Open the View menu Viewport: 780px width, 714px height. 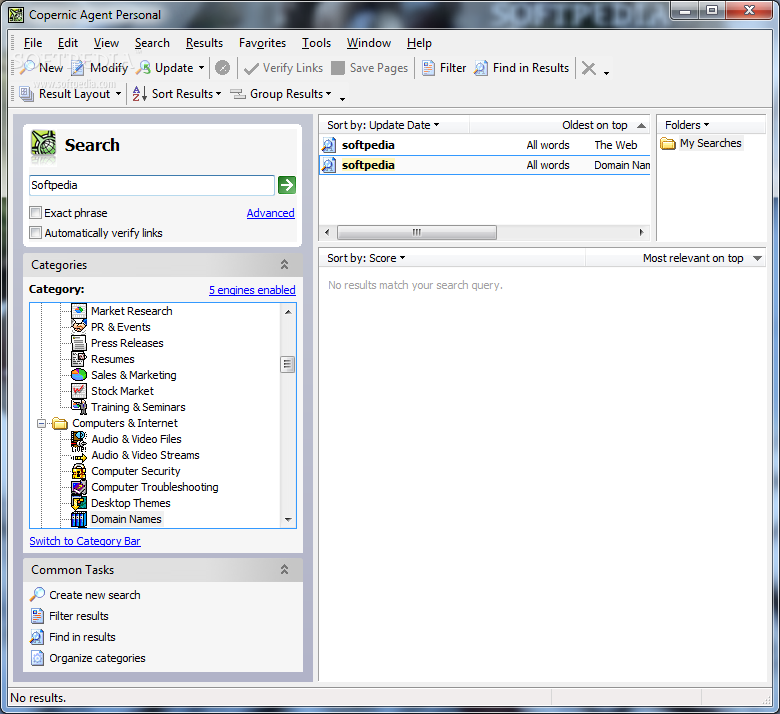[106, 43]
